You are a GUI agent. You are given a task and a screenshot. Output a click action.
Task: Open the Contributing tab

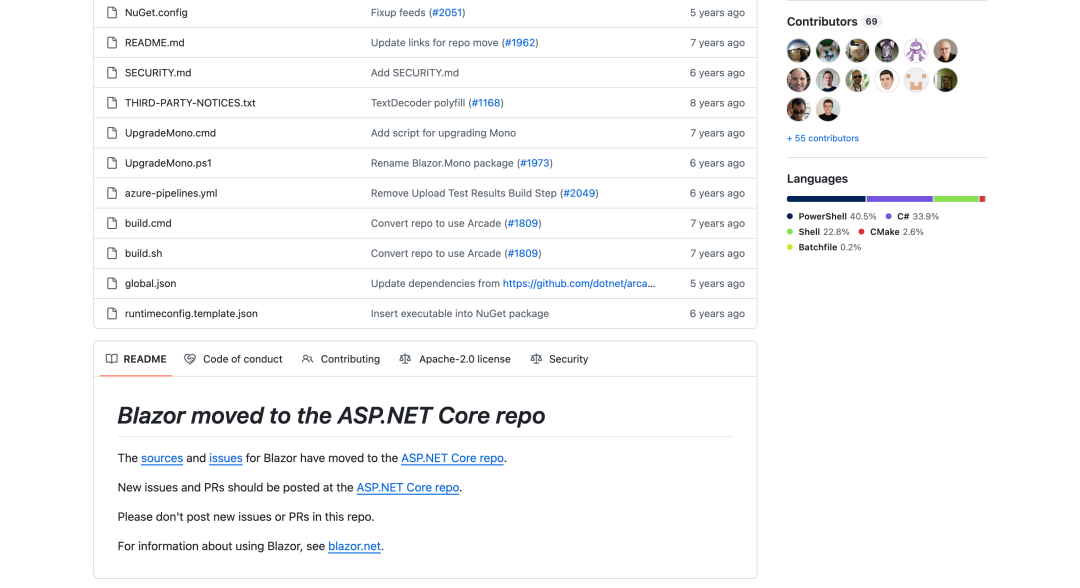pos(341,359)
